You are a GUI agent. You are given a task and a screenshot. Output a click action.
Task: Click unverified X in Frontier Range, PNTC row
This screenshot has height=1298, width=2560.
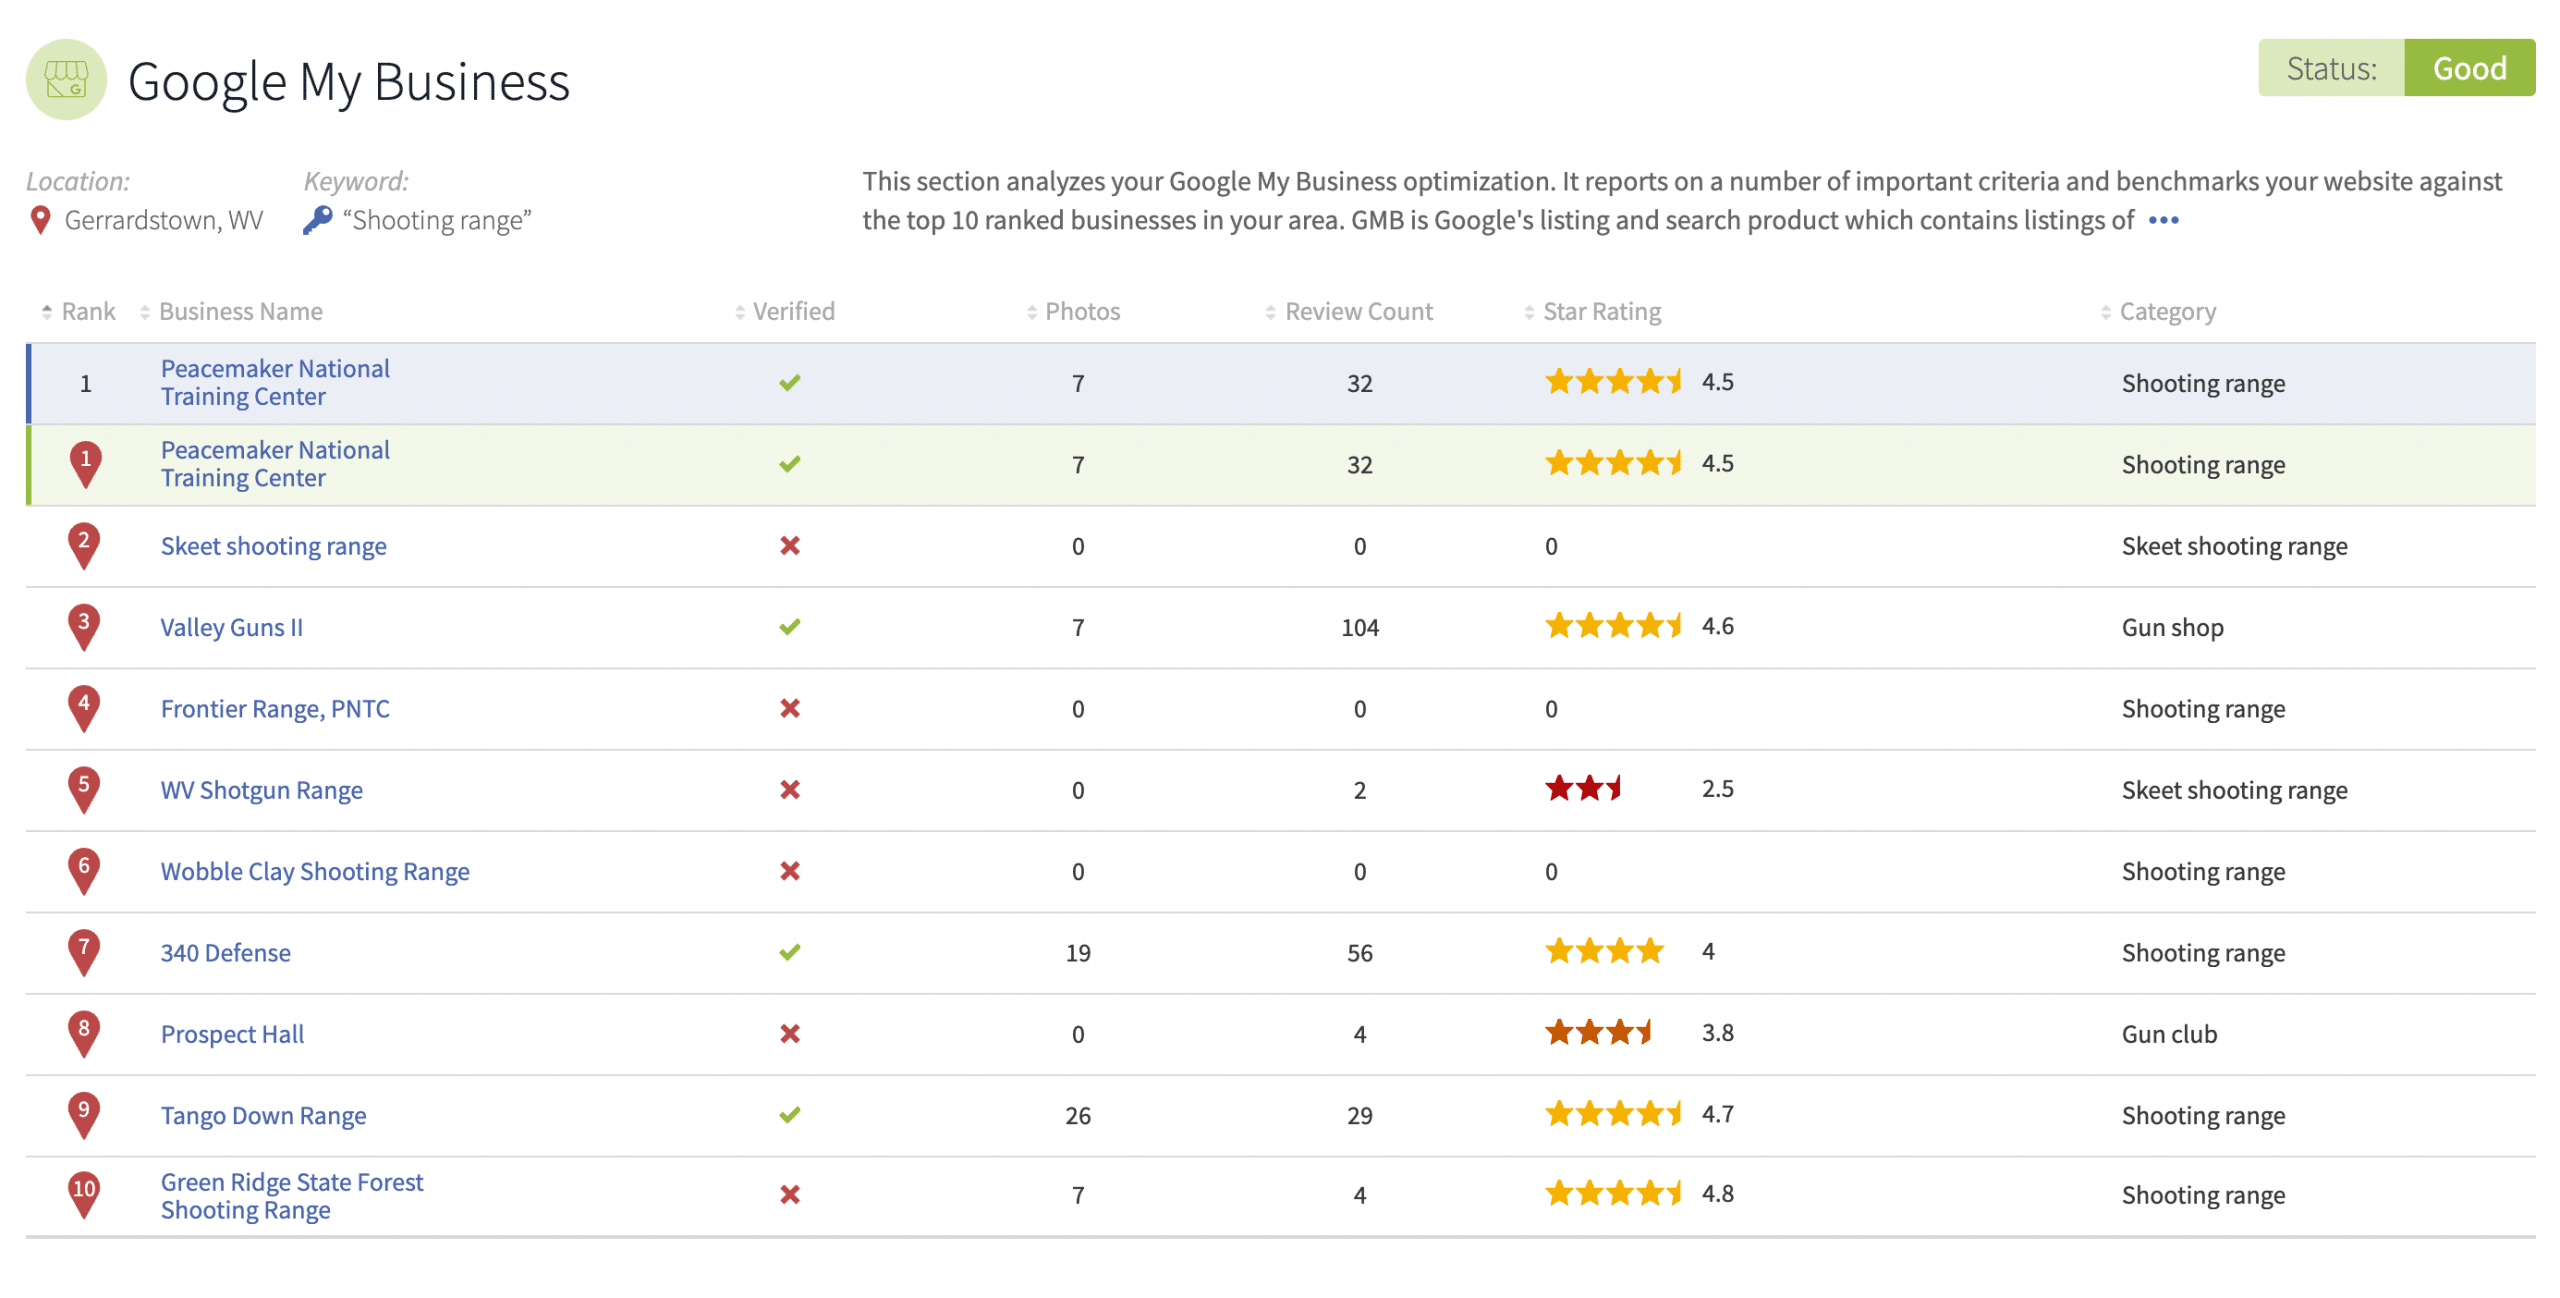790,708
